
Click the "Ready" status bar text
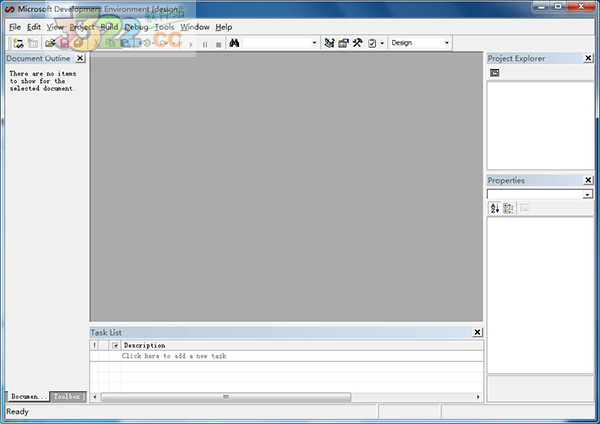[x=17, y=412]
